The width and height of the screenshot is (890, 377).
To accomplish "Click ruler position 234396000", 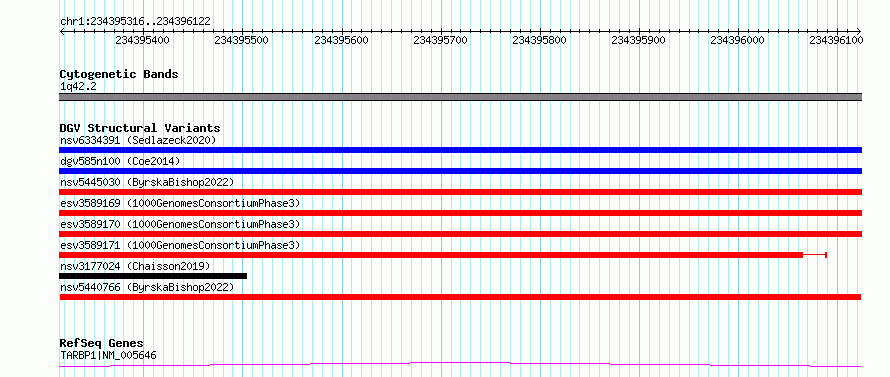I will (x=737, y=40).
